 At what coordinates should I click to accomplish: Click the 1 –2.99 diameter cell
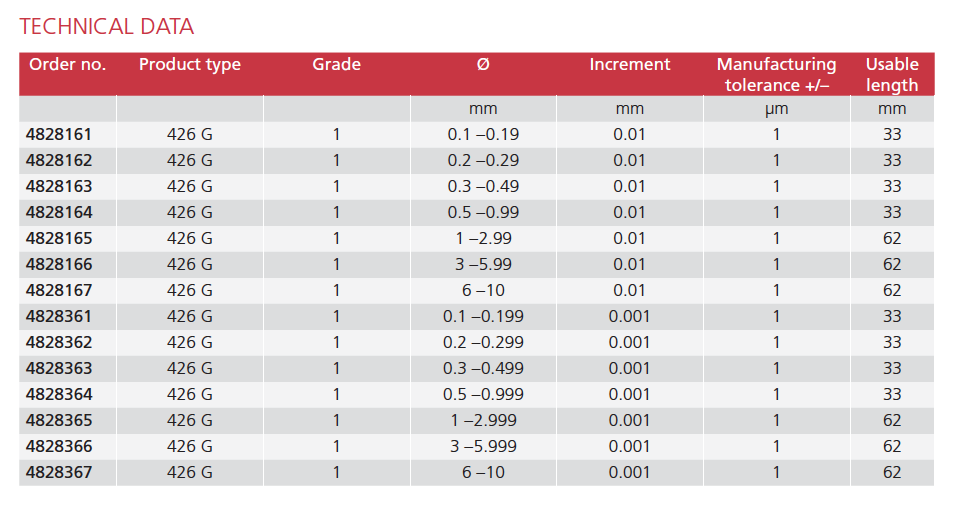tap(483, 238)
